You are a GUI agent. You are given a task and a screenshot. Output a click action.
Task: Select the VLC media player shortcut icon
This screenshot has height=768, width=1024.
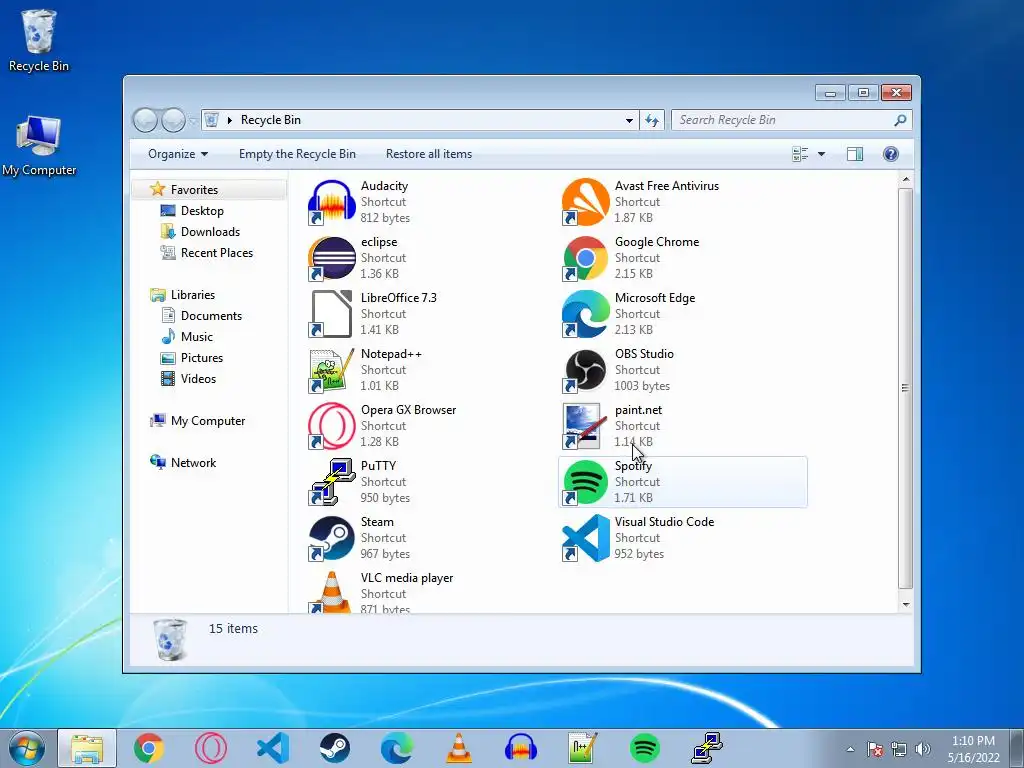[x=332, y=592]
